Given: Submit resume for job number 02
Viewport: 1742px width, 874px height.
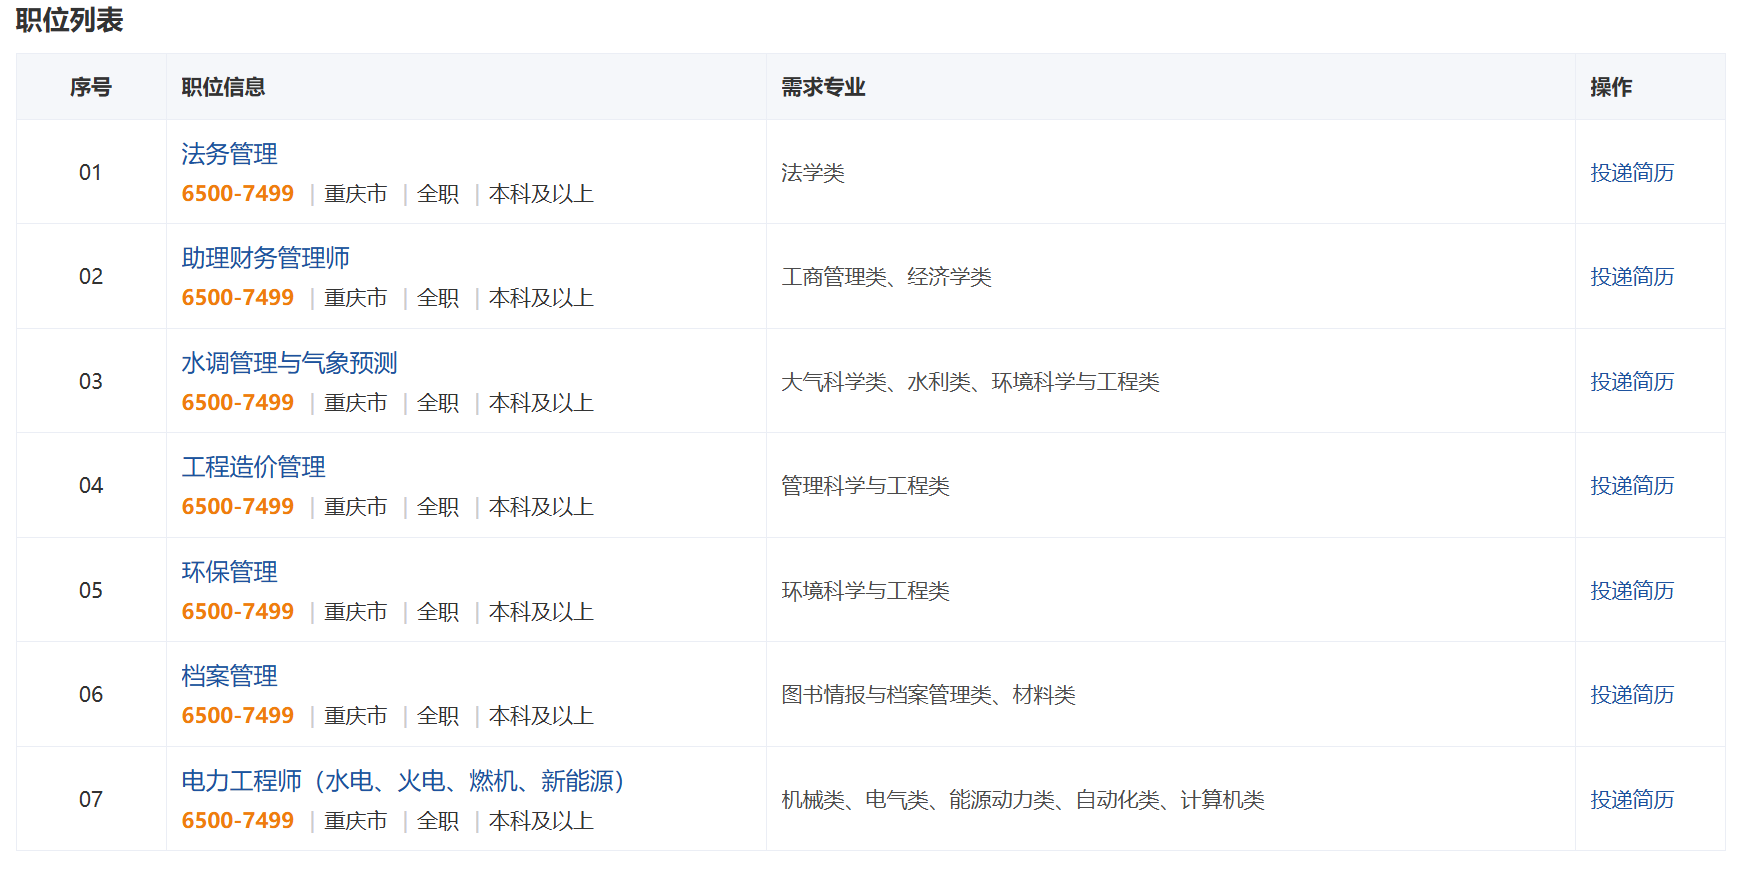Looking at the screenshot, I should [x=1631, y=277].
